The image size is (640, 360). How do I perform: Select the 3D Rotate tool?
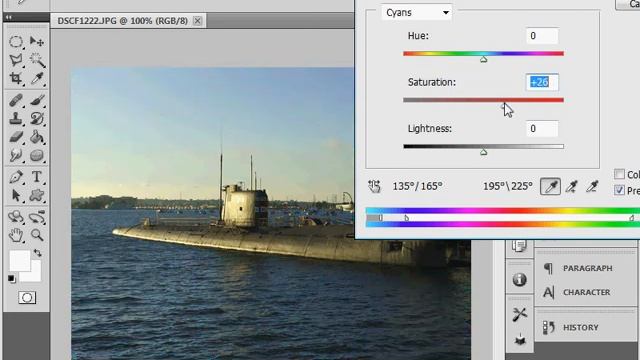pyautogui.click(x=16, y=217)
